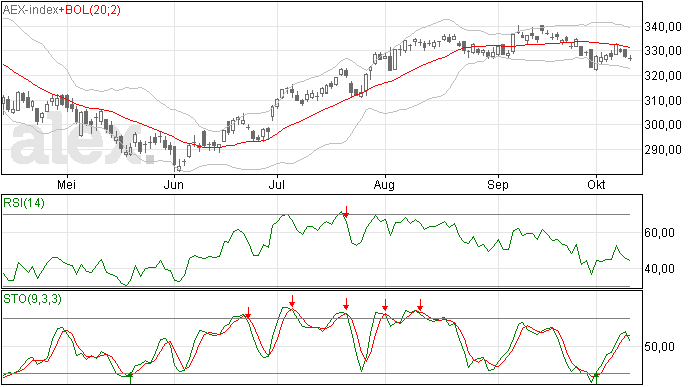Click the stochastic sell arrow in early July
The width and height of the screenshot is (690, 387).
point(292,301)
